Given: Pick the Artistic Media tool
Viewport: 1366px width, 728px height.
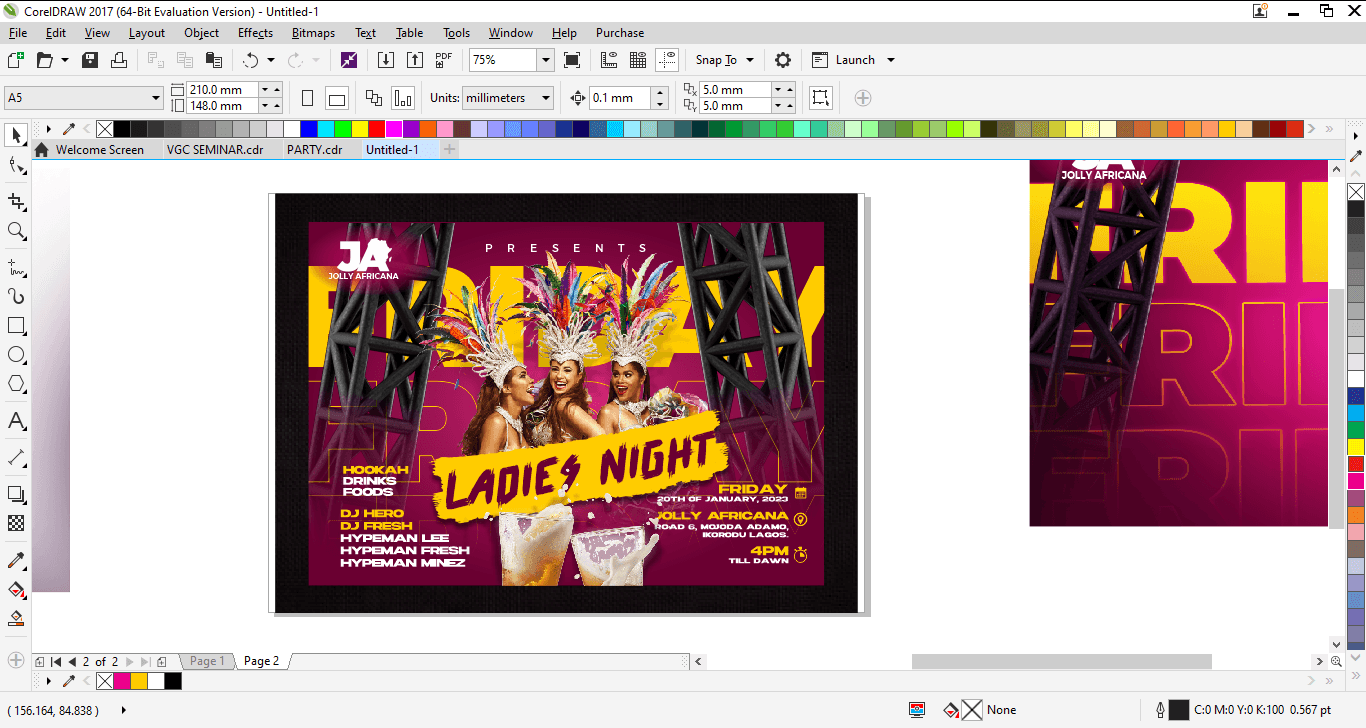Looking at the screenshot, I should pyautogui.click(x=16, y=296).
